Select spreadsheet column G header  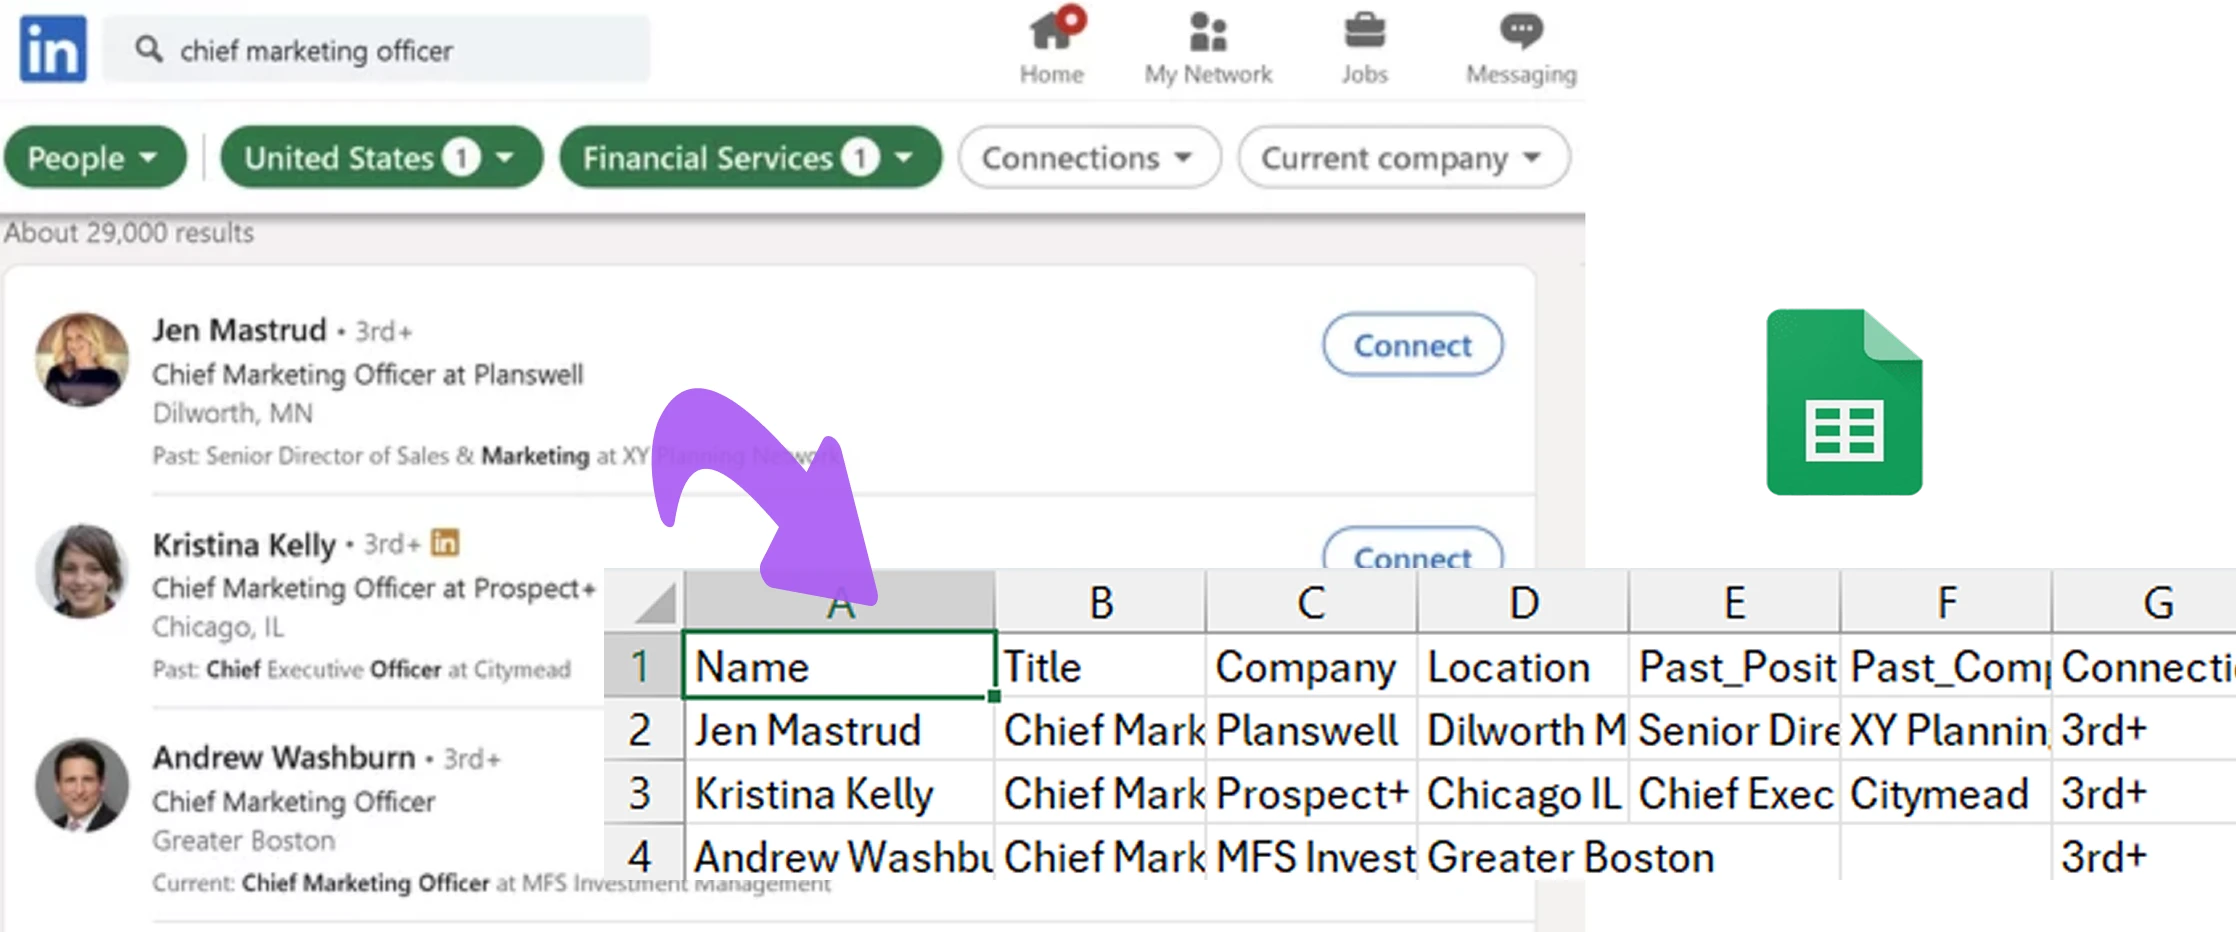tap(2145, 602)
